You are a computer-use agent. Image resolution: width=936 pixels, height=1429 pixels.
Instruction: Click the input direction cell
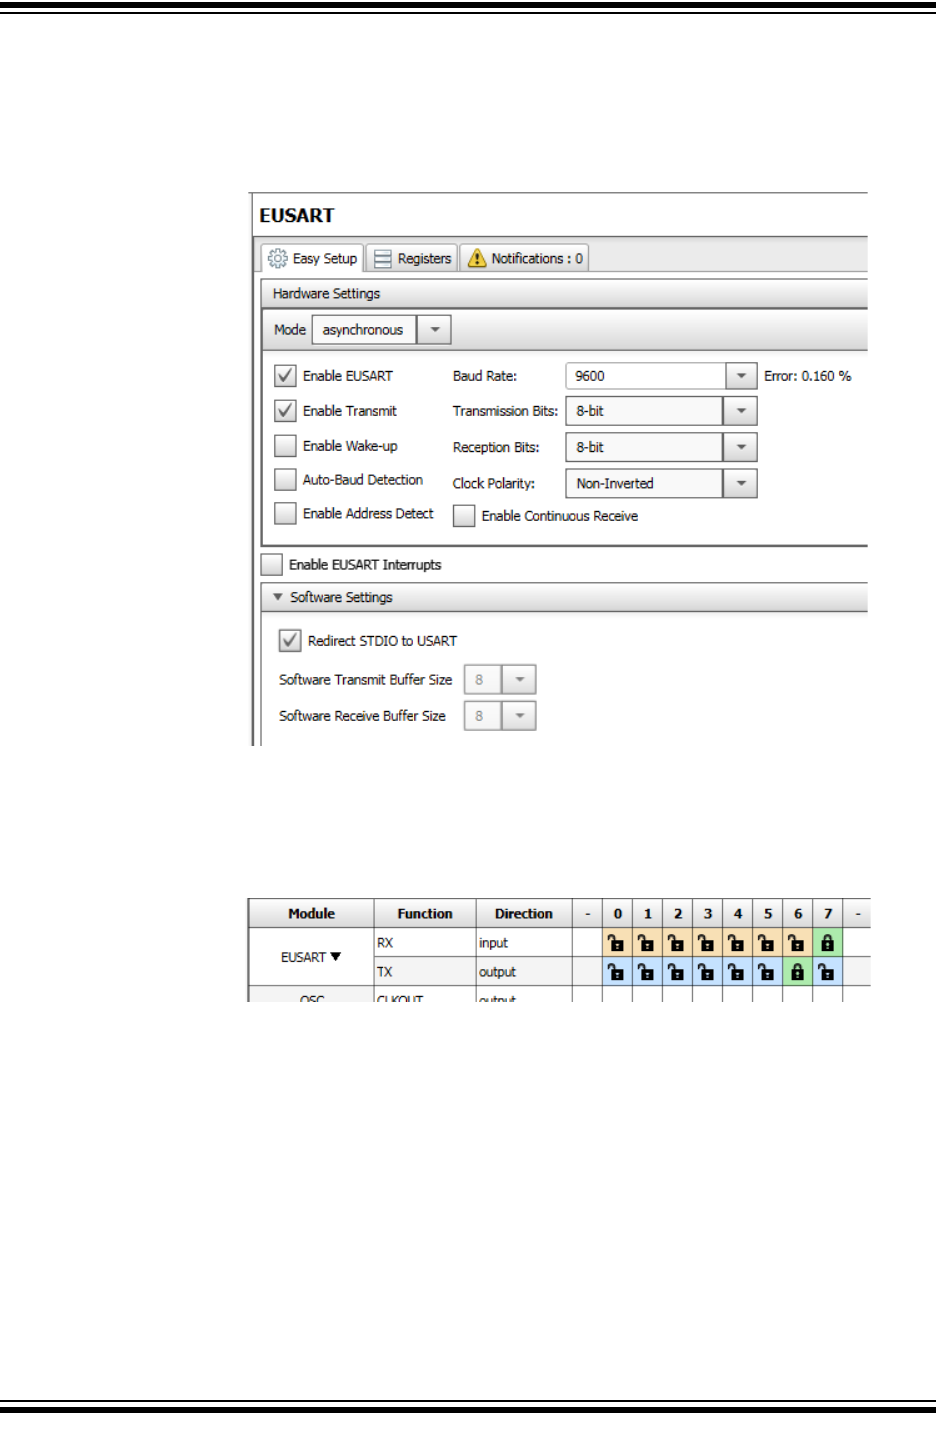coord(524,943)
